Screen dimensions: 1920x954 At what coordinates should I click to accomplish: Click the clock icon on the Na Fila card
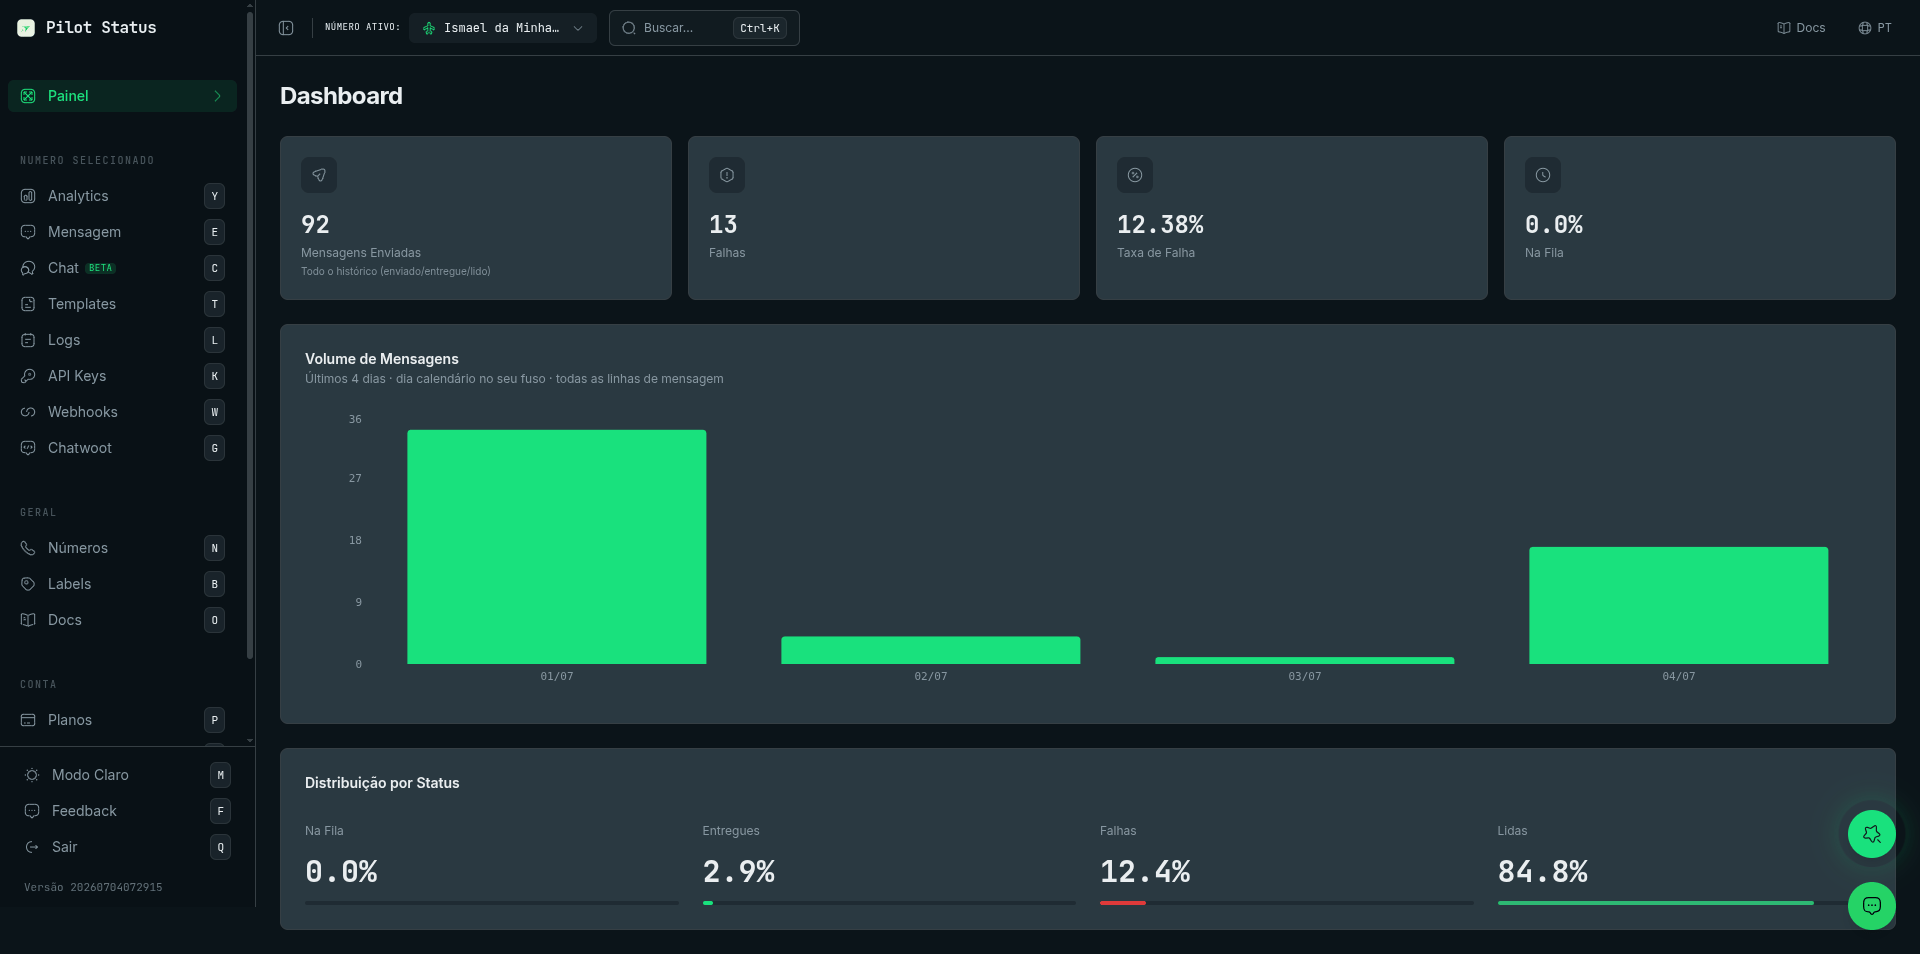click(1543, 175)
